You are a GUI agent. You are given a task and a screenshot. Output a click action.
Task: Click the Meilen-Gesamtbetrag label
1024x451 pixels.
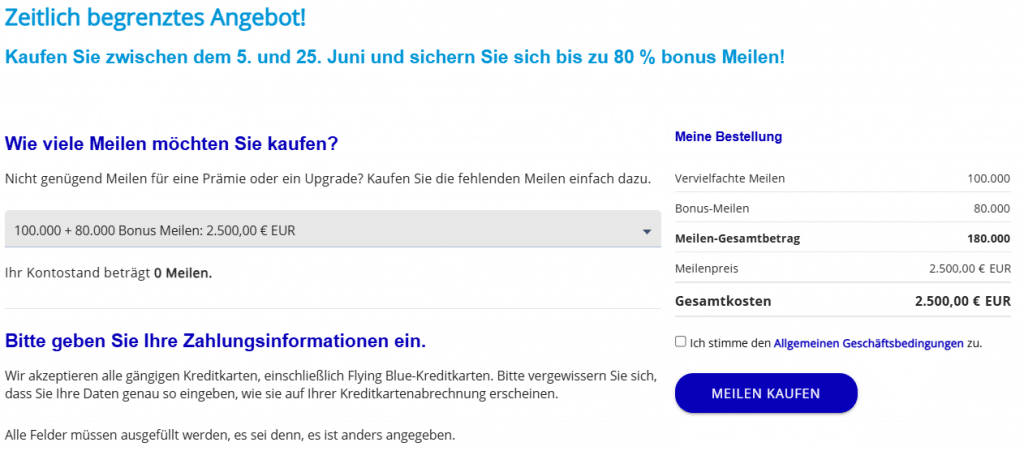click(738, 238)
